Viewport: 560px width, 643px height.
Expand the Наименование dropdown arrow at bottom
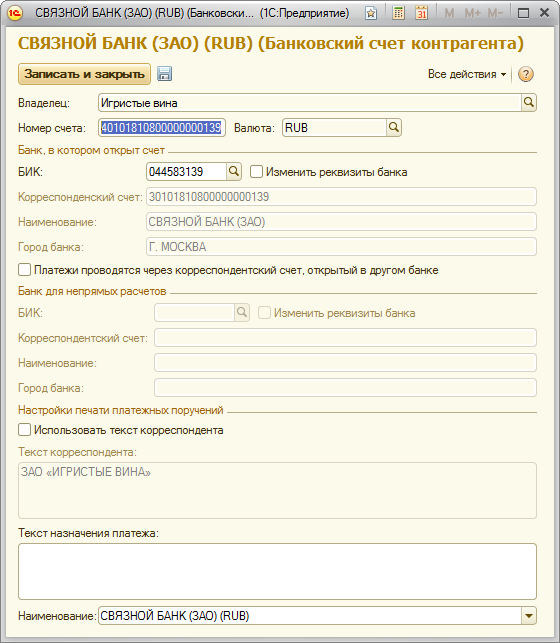(x=528, y=616)
